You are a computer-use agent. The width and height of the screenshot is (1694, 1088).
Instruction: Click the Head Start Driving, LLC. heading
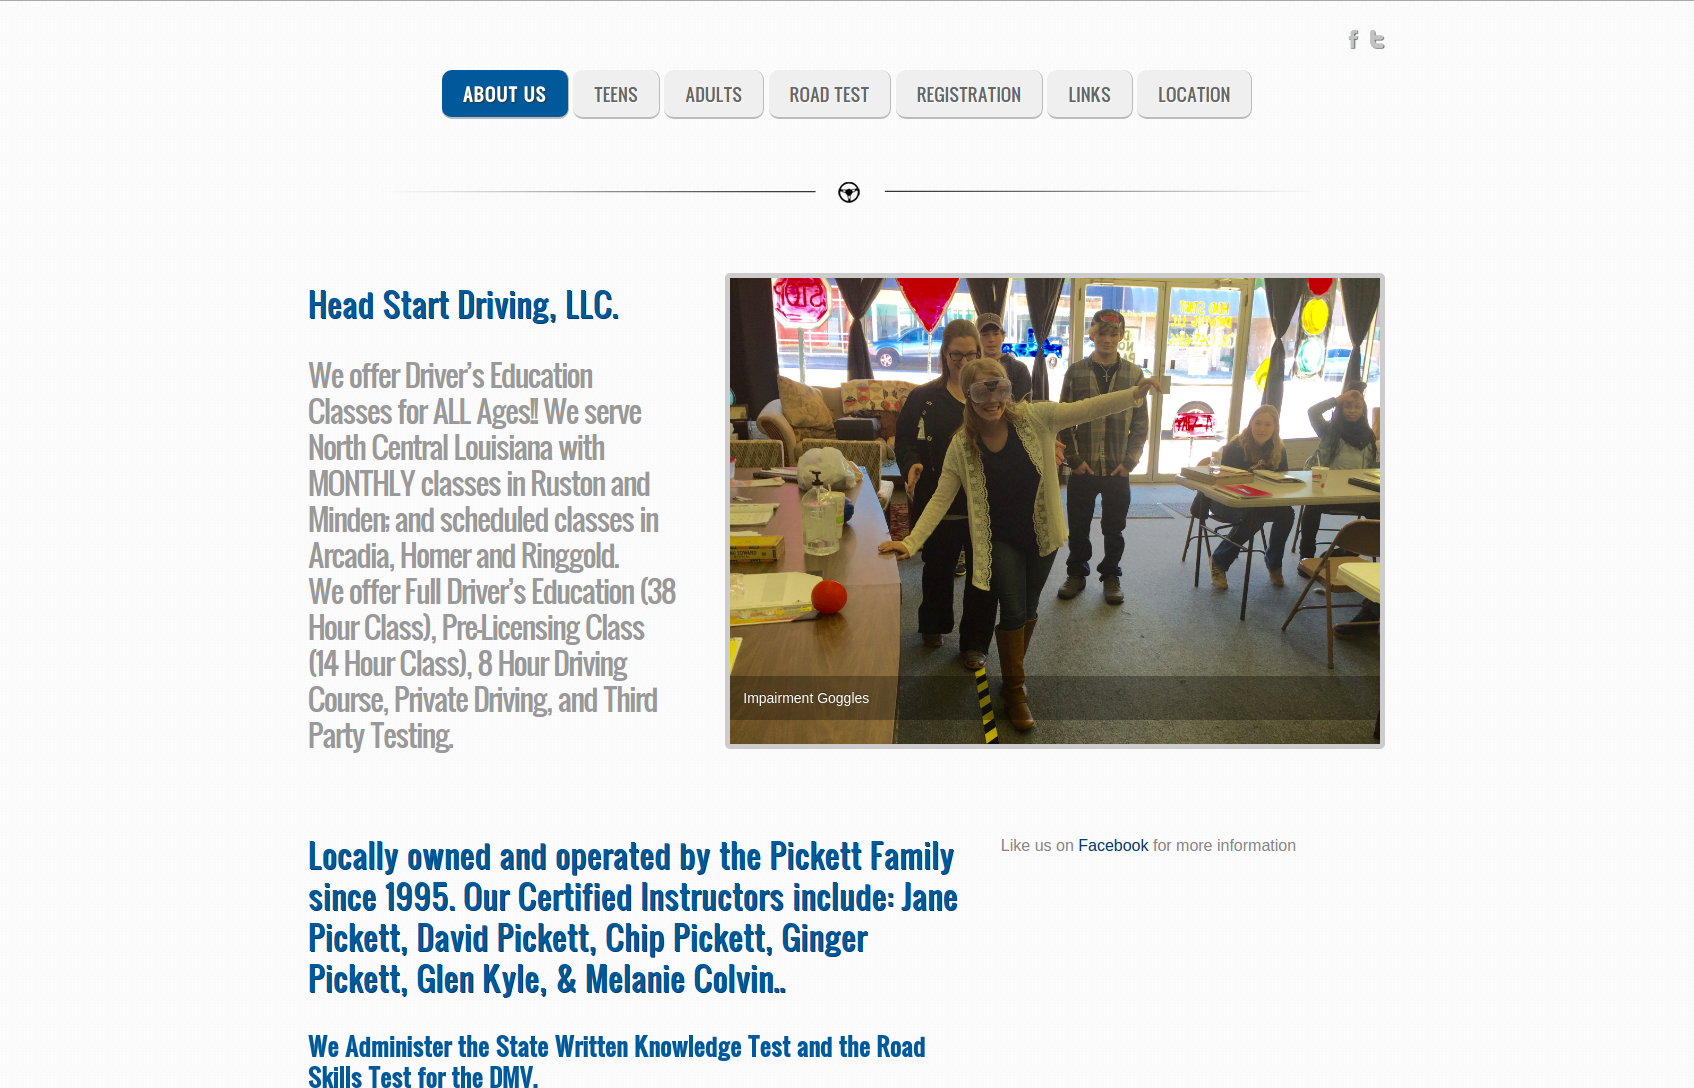coord(464,305)
